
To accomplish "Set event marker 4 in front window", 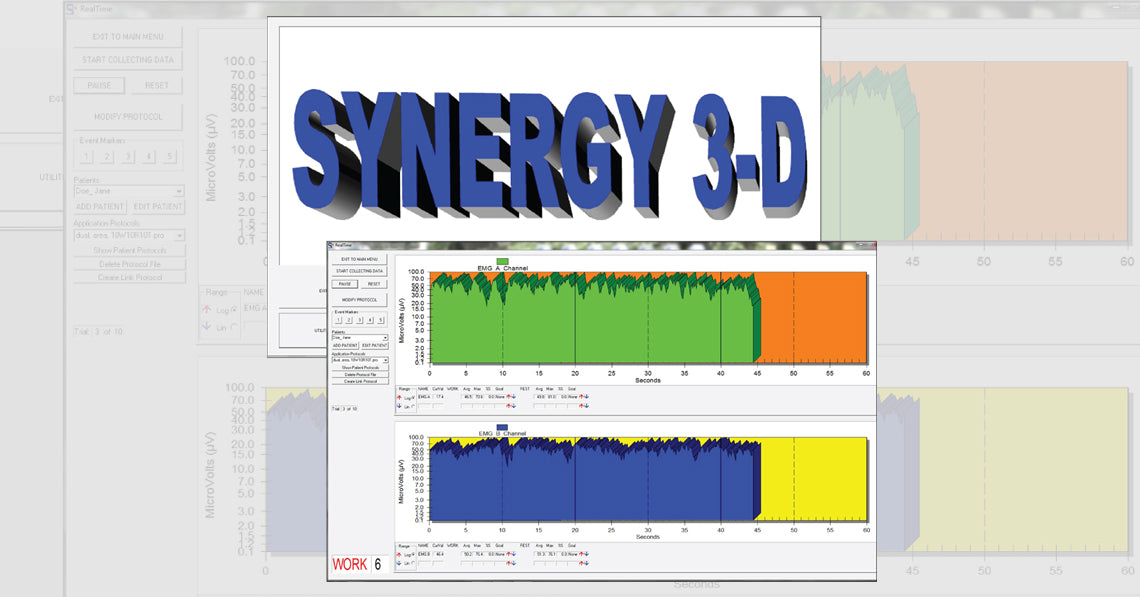I will point(370,320).
